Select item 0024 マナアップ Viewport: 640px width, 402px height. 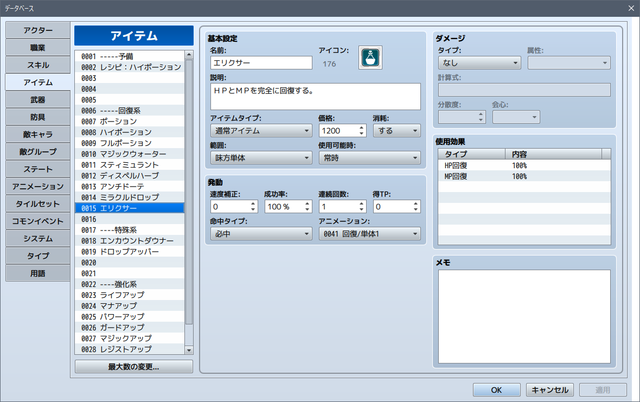(x=130, y=306)
